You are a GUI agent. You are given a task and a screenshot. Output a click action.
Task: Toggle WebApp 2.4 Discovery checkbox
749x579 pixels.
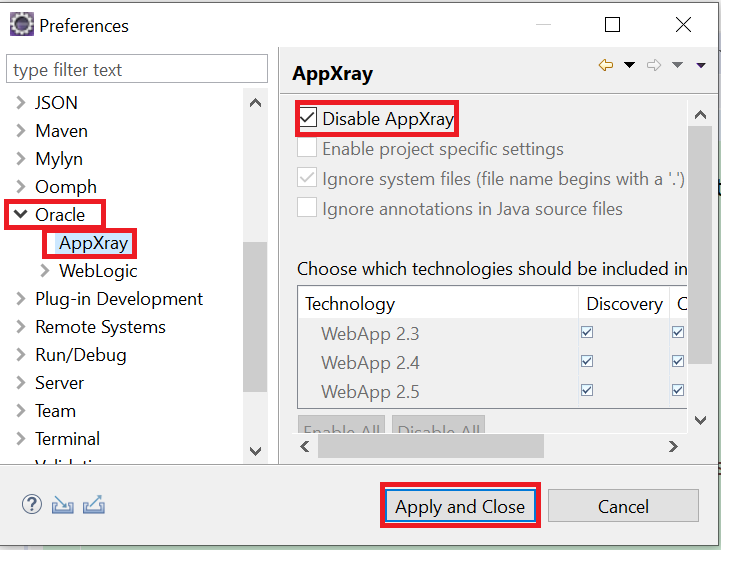587,361
